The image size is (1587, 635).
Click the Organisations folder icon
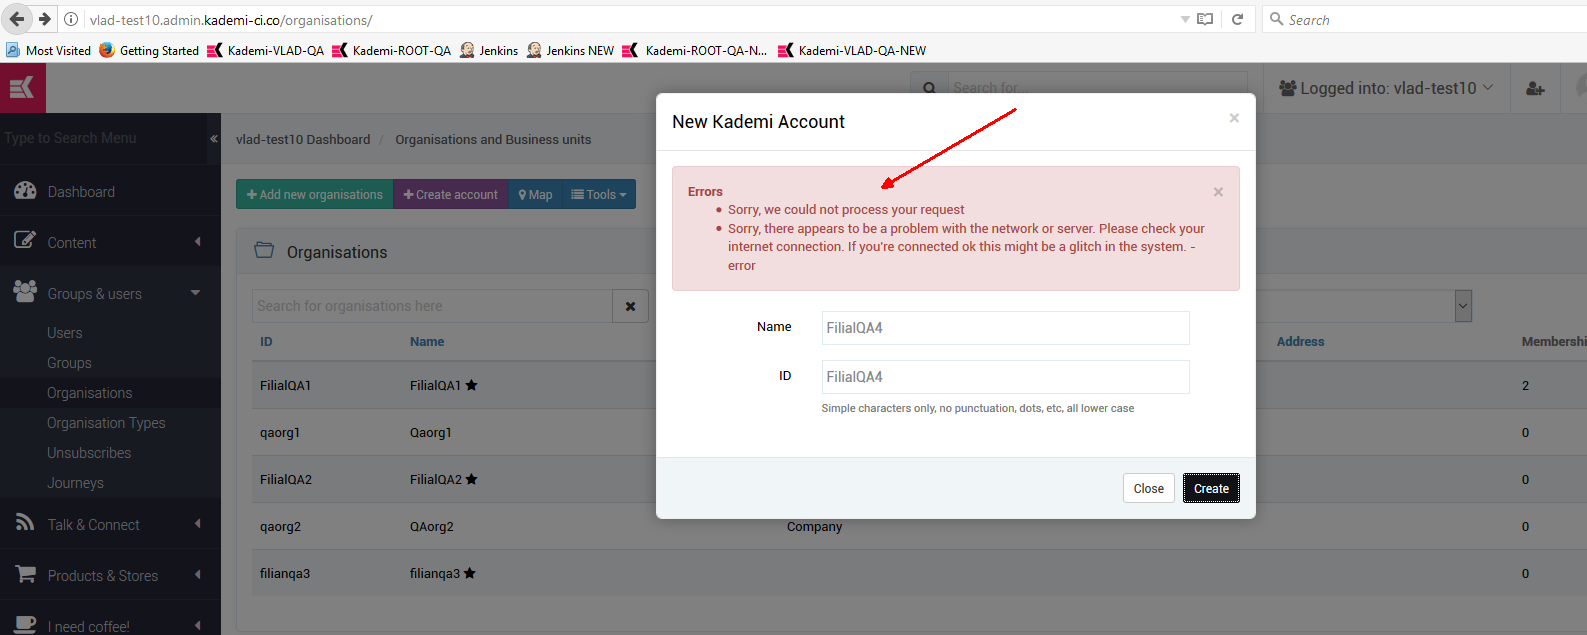point(264,250)
